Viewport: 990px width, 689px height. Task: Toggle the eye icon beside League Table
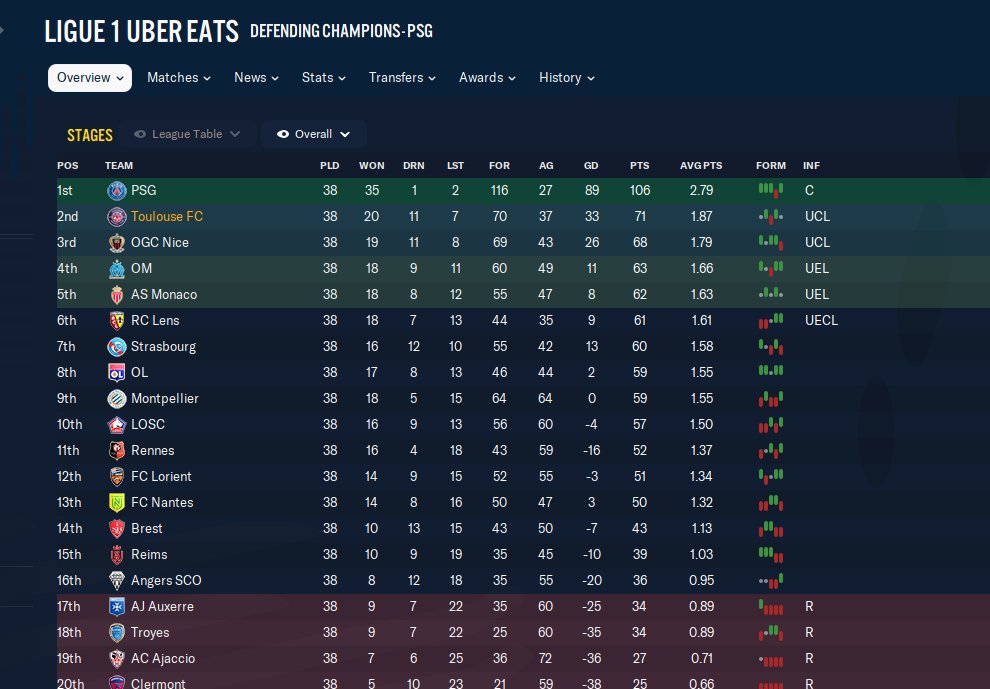coord(140,134)
